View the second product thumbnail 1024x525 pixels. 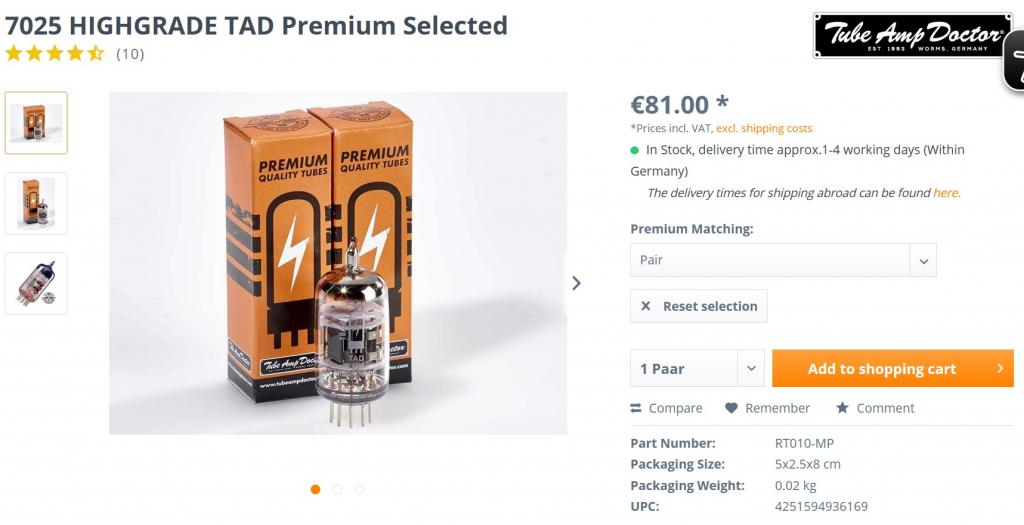click(x=36, y=203)
